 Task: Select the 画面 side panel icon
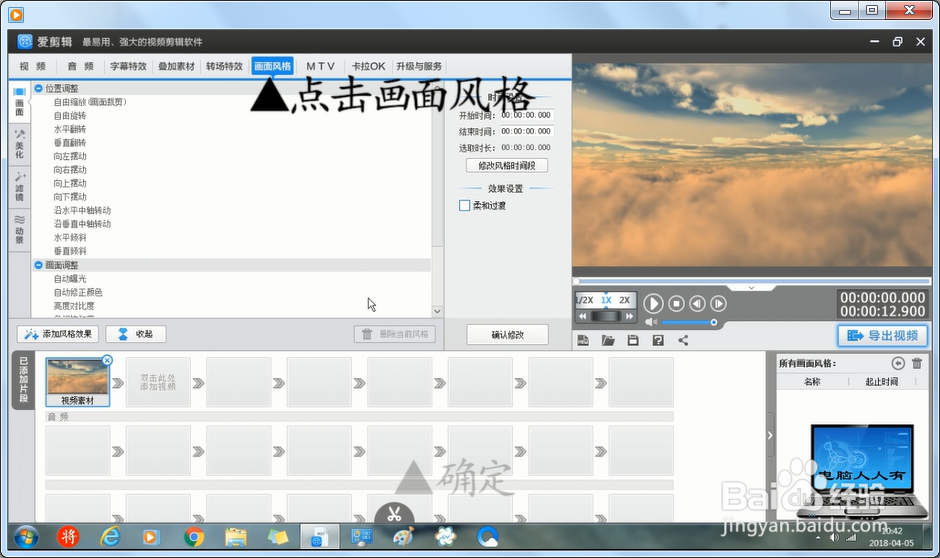tap(19, 101)
